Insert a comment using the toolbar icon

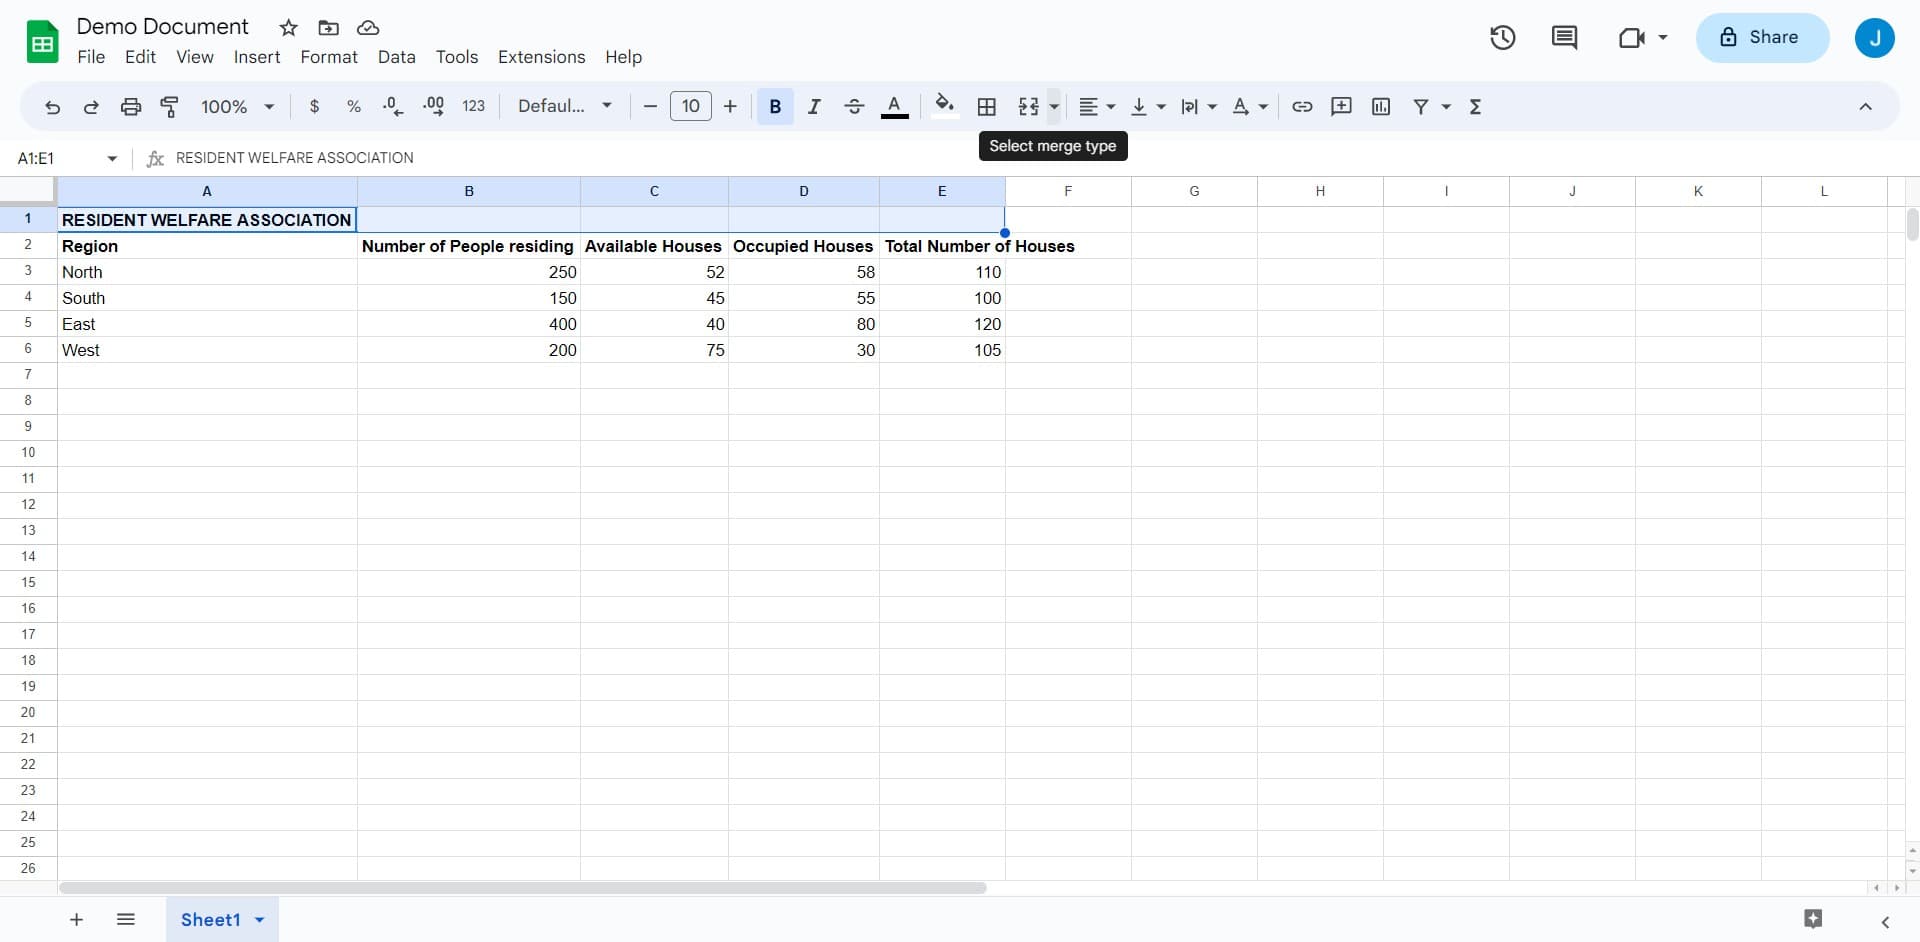point(1341,106)
